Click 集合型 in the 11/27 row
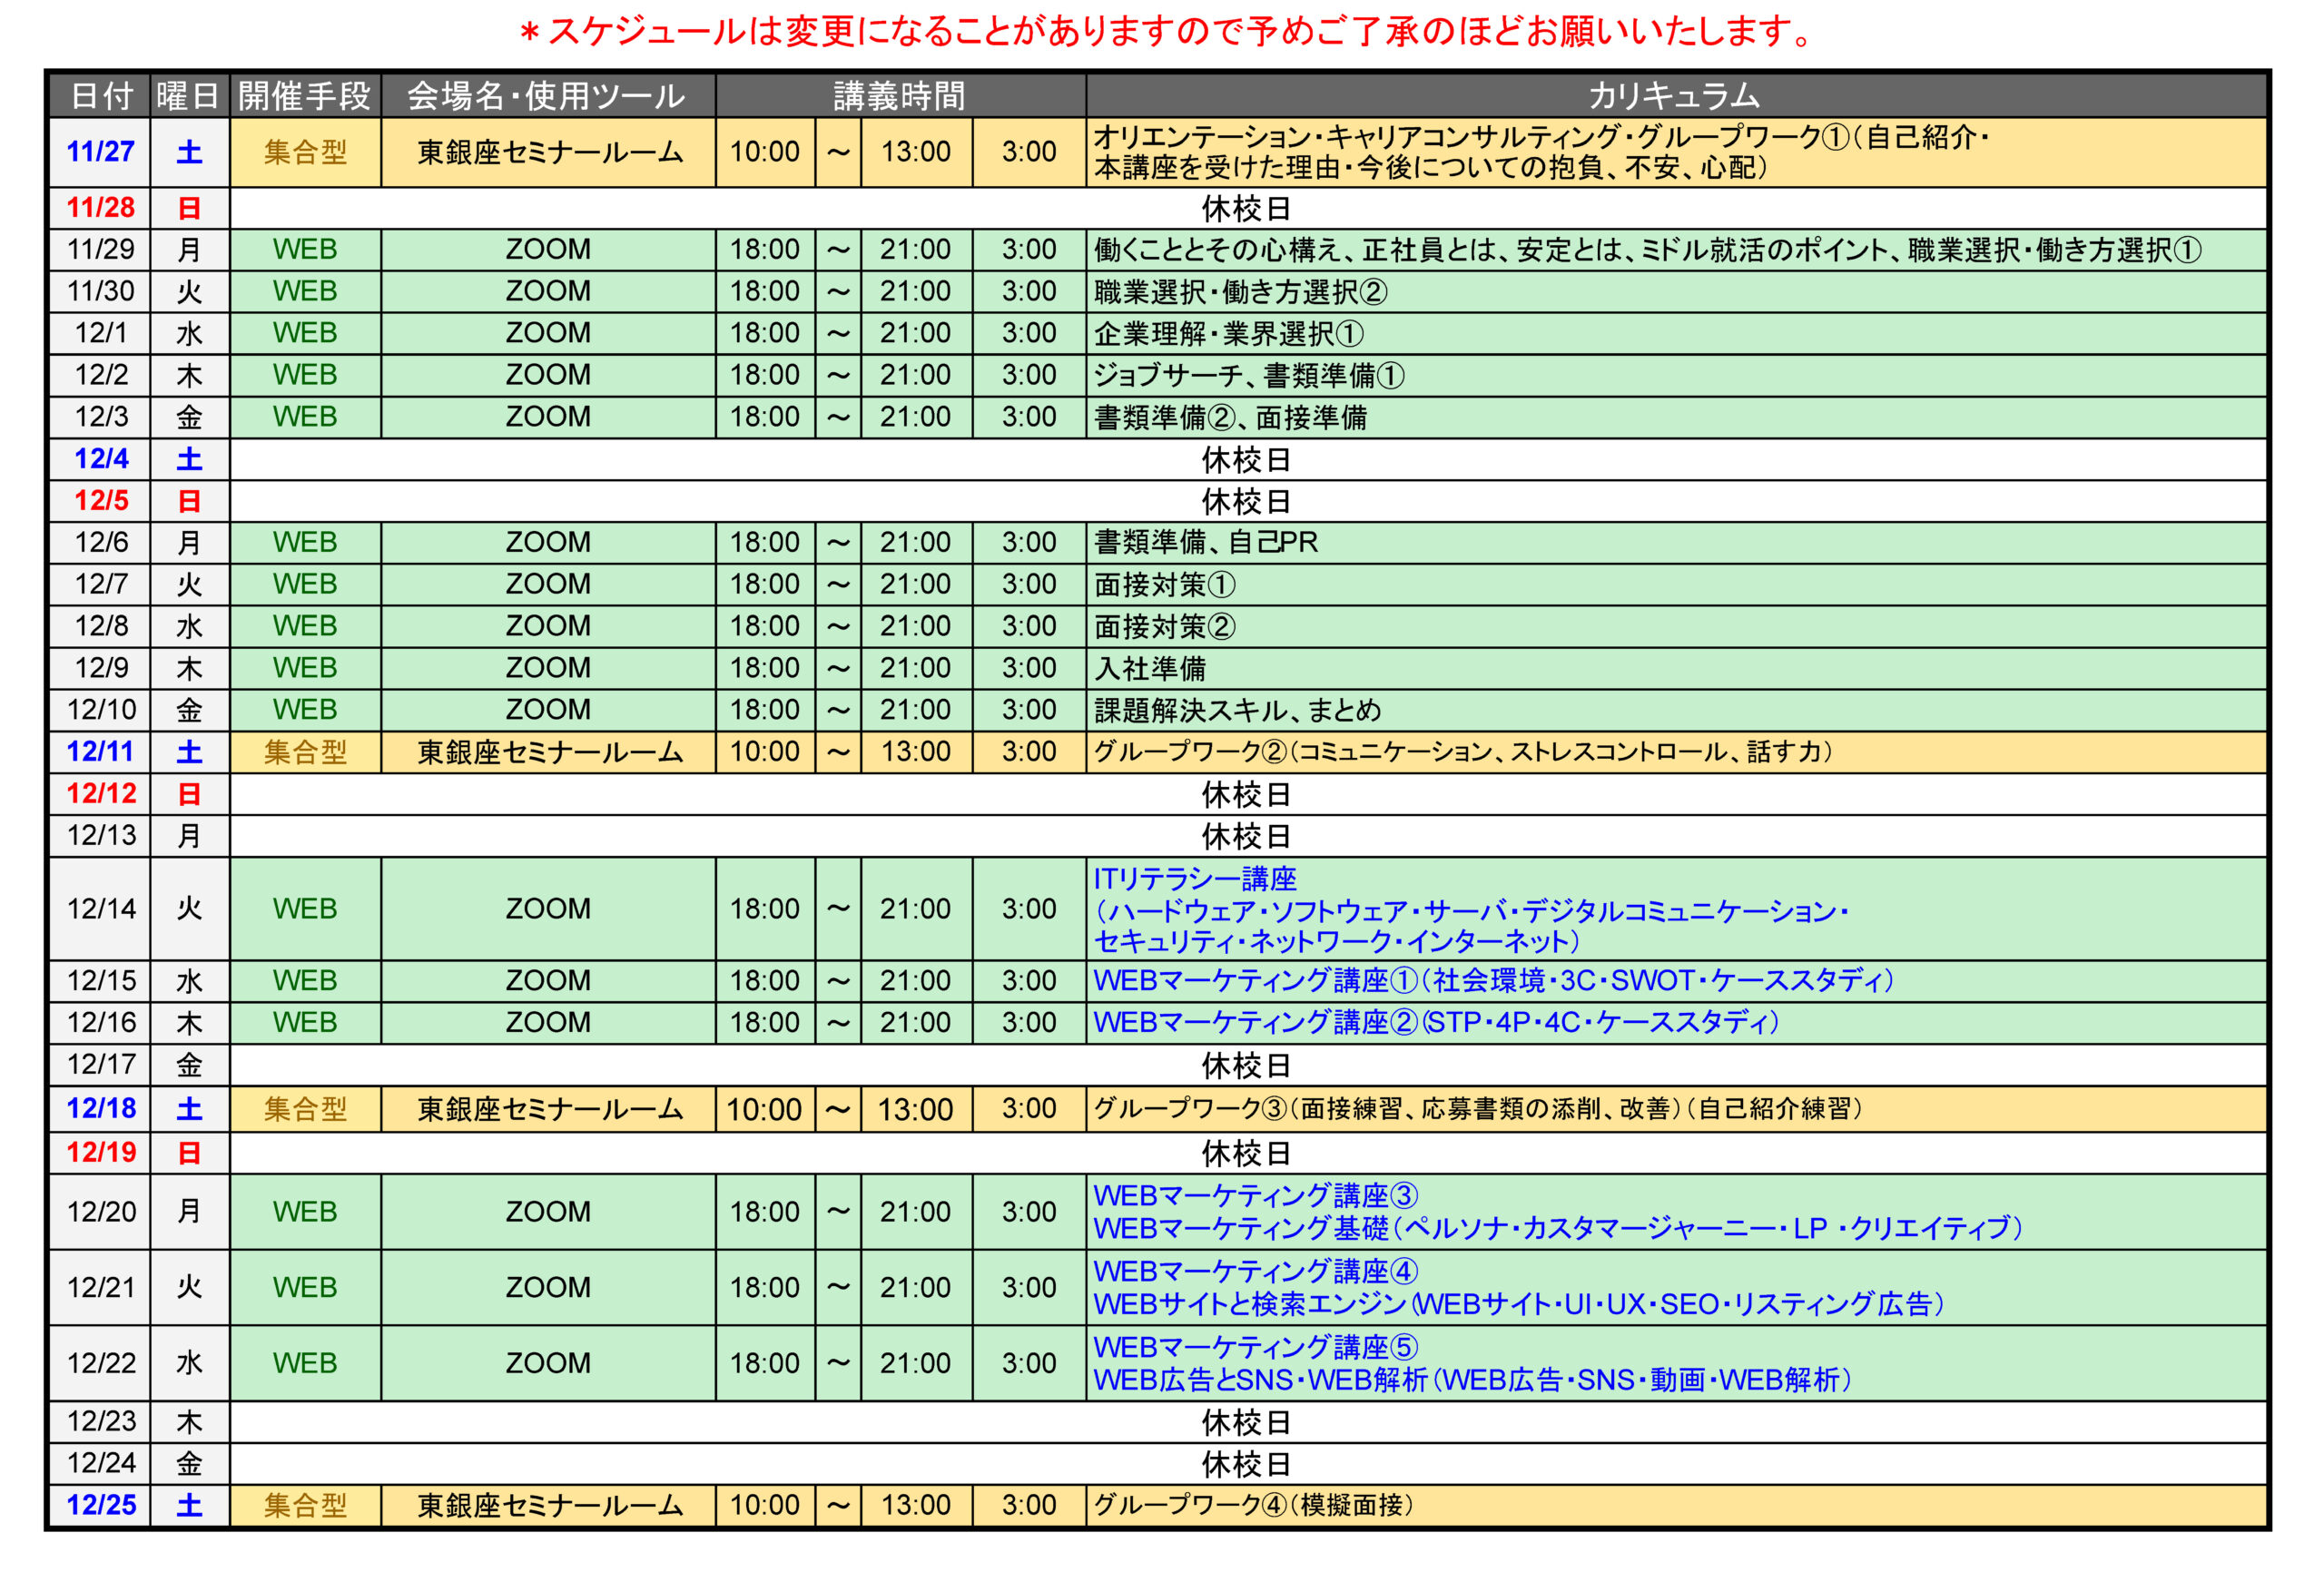This screenshot has width=2324, height=1572. 305,152
